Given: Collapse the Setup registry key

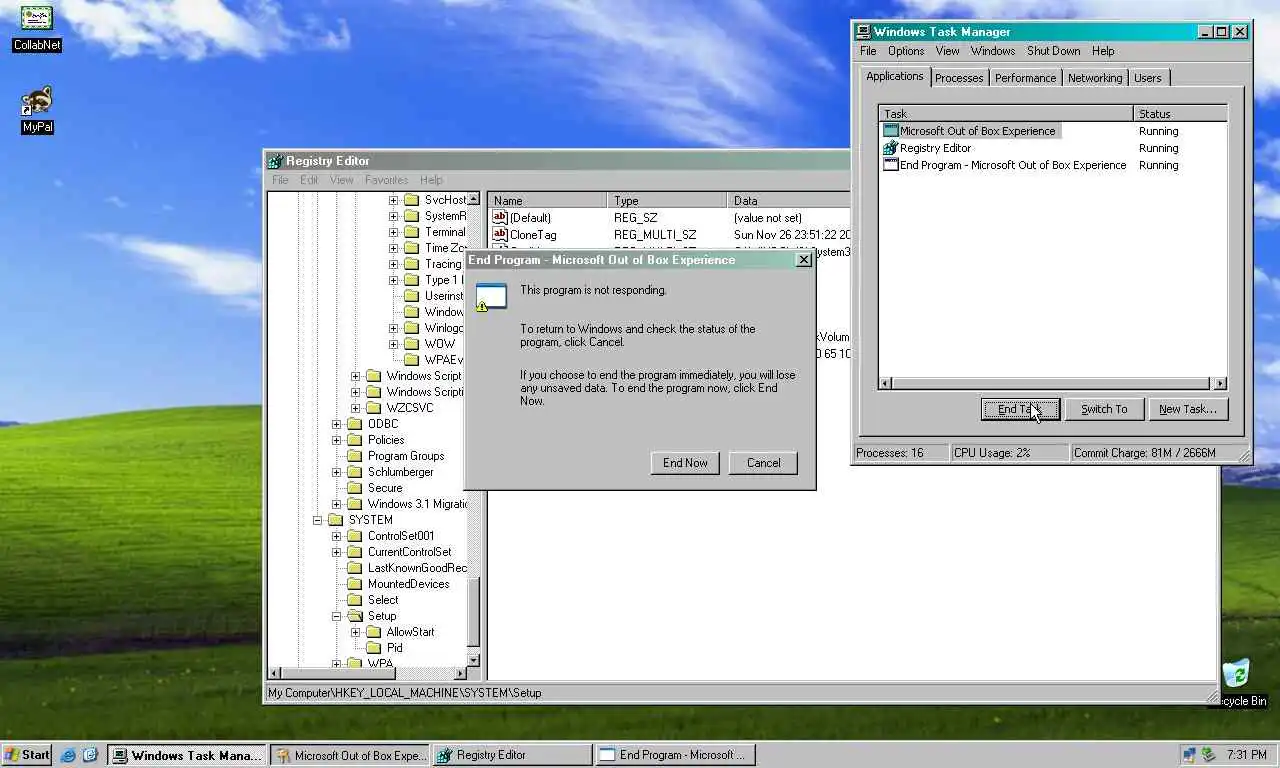Looking at the screenshot, I should 337,616.
